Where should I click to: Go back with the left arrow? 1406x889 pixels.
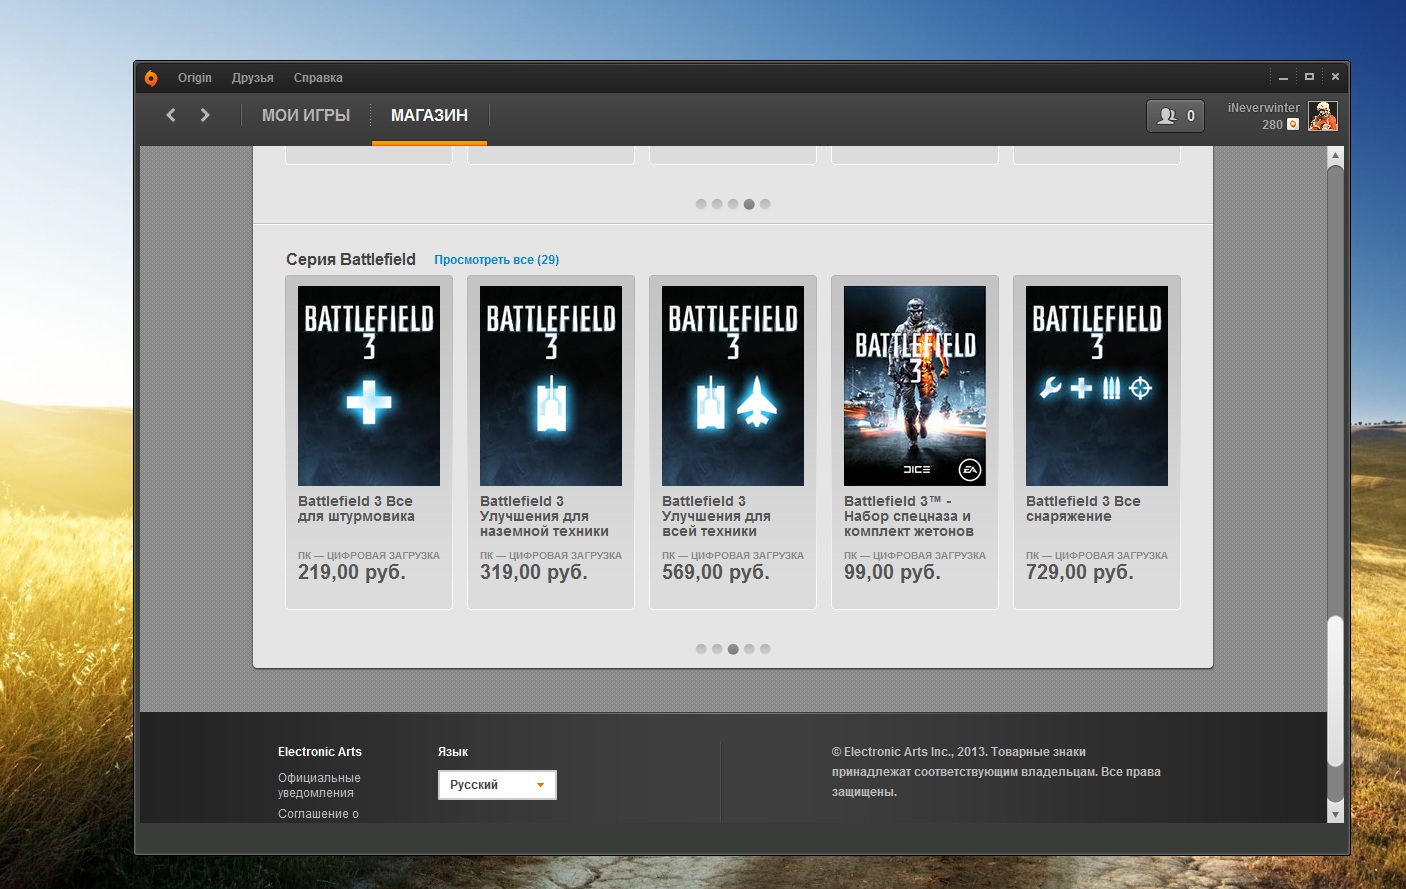pyautogui.click(x=171, y=115)
